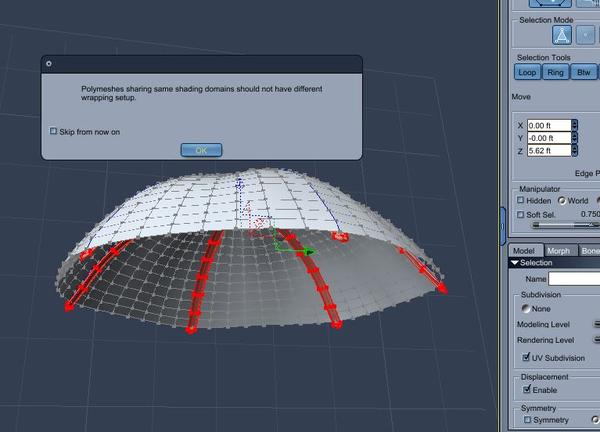This screenshot has height=432, width=600.
Task: Click the Modeling Level slider handle
Action: pyautogui.click(x=597, y=324)
